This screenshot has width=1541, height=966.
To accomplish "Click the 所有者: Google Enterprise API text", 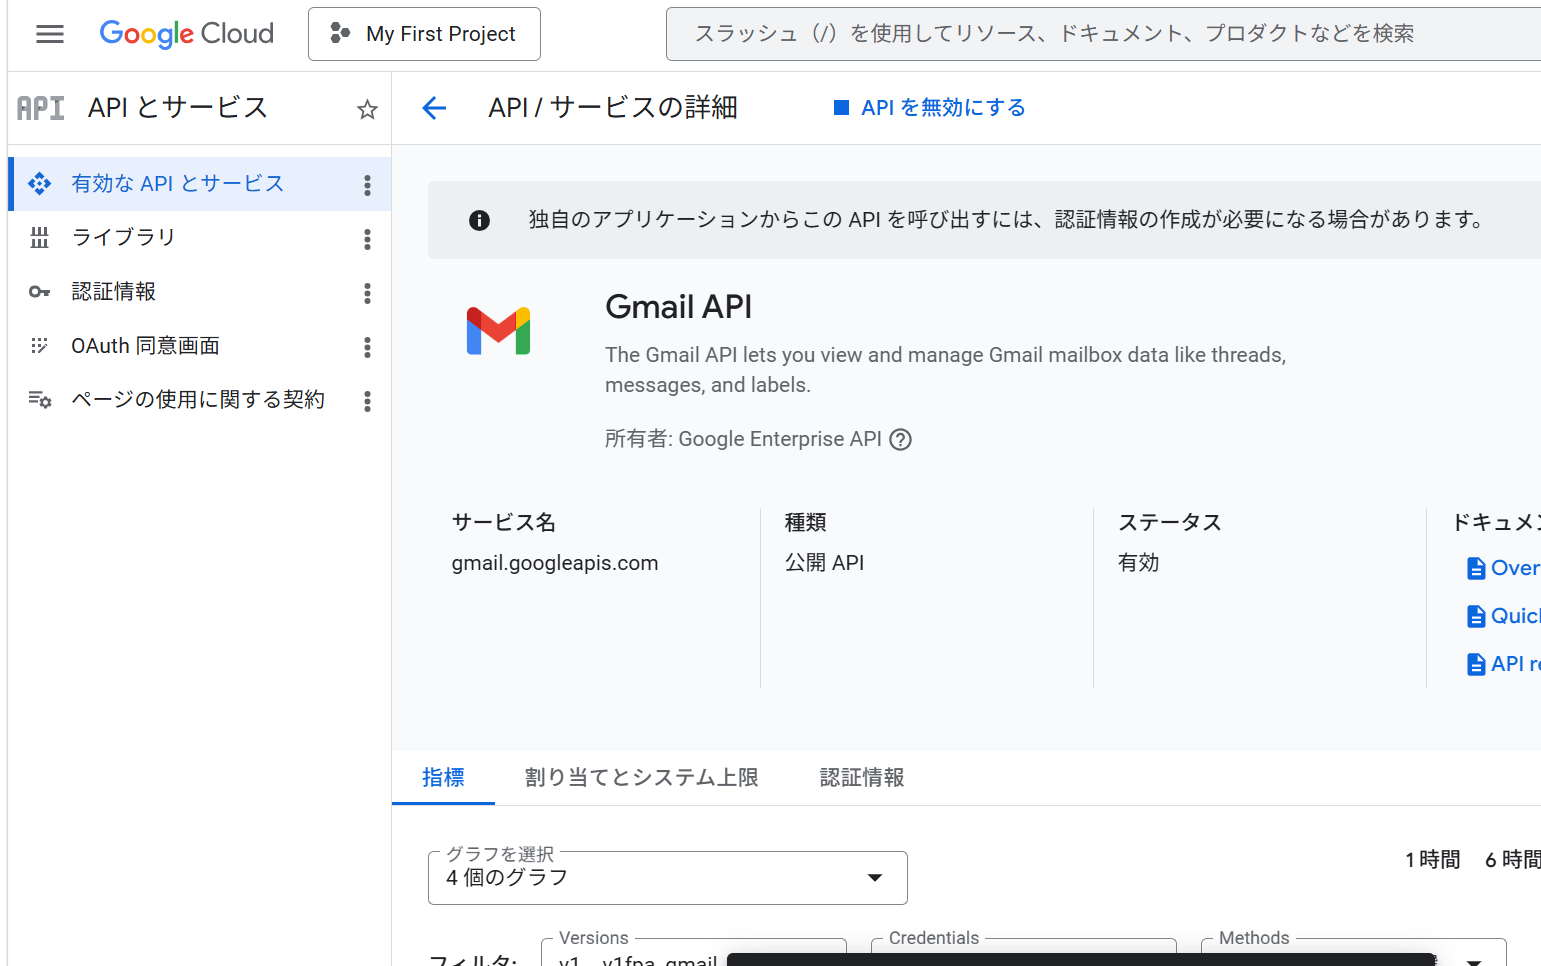I will (x=743, y=440).
